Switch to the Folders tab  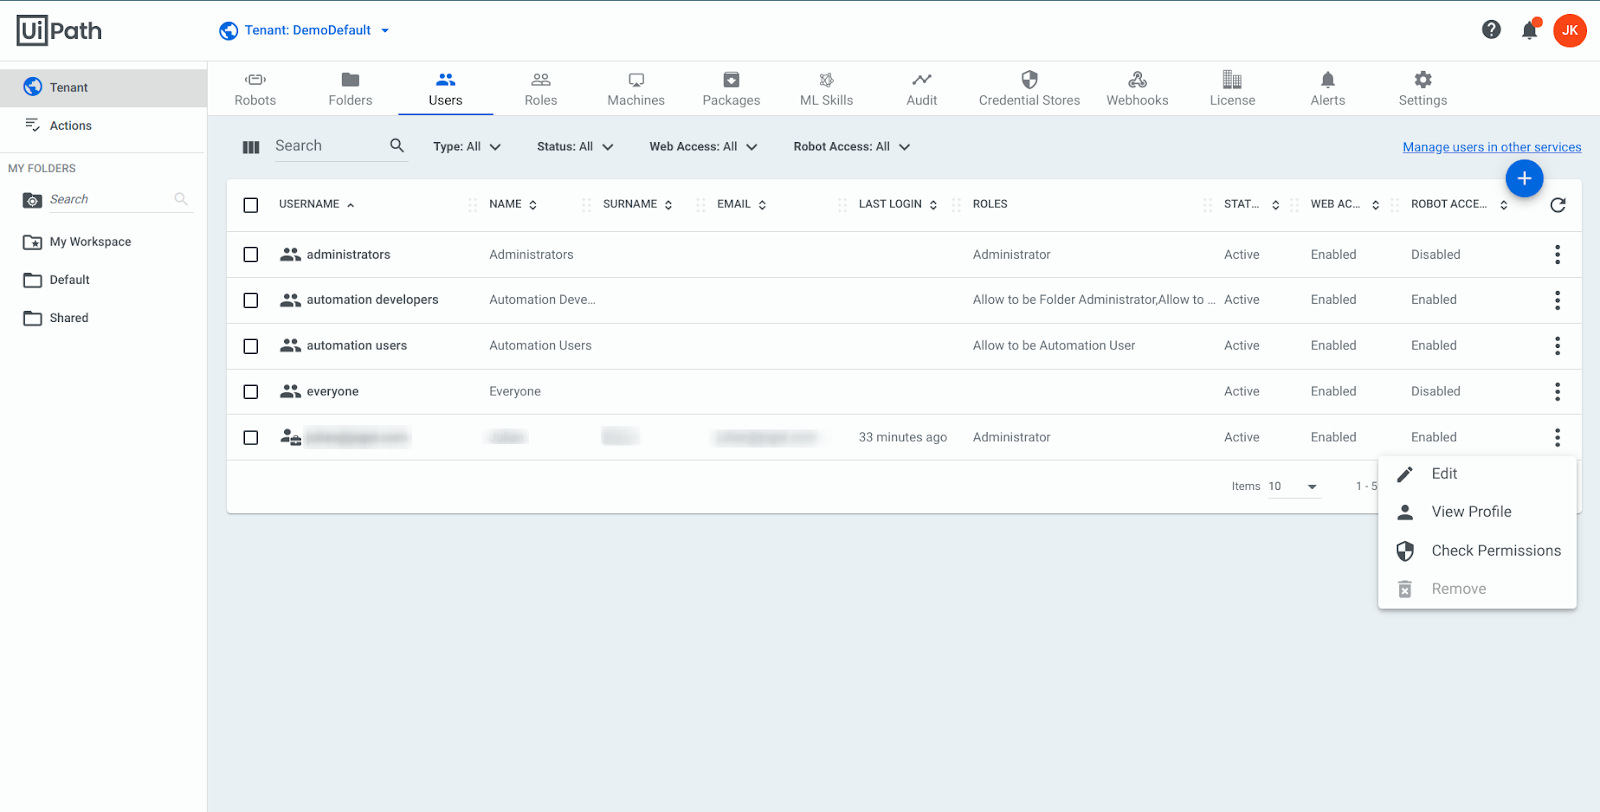(x=350, y=88)
